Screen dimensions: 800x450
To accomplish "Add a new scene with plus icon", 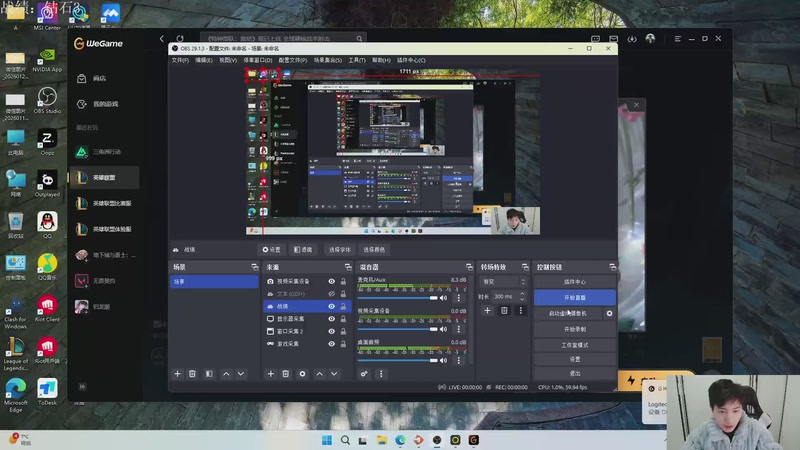I will click(178, 374).
